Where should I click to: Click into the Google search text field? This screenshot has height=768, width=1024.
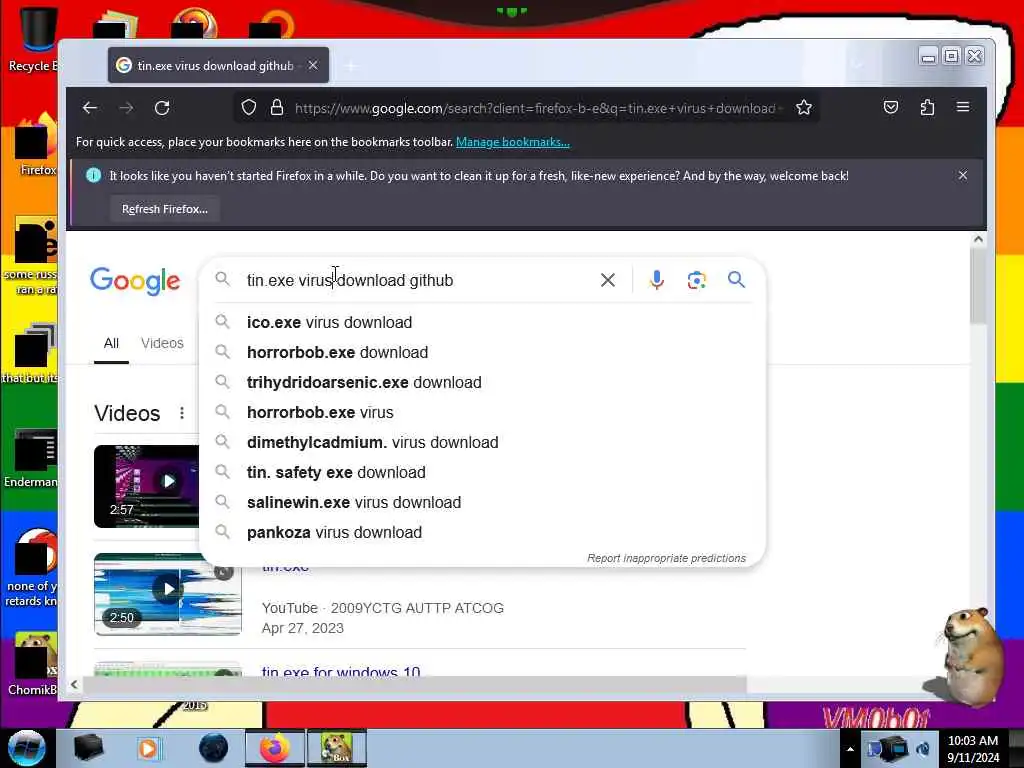coord(418,280)
